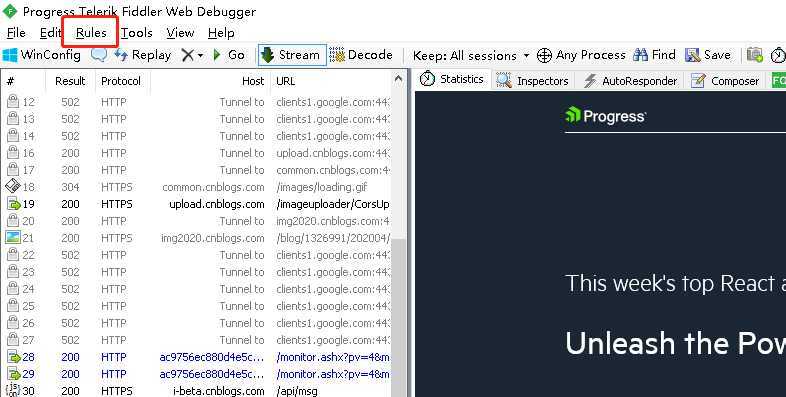
Task: Click the Fiddler app icon in title bar
Action: 10,11
